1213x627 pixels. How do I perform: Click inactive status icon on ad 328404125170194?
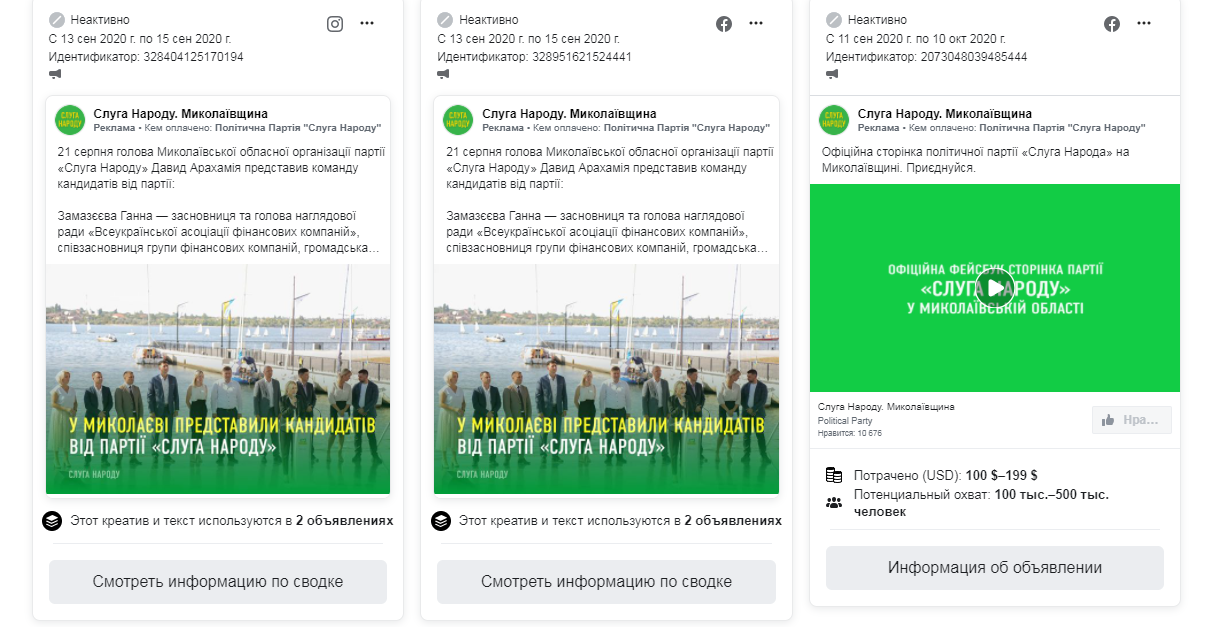pos(56,20)
